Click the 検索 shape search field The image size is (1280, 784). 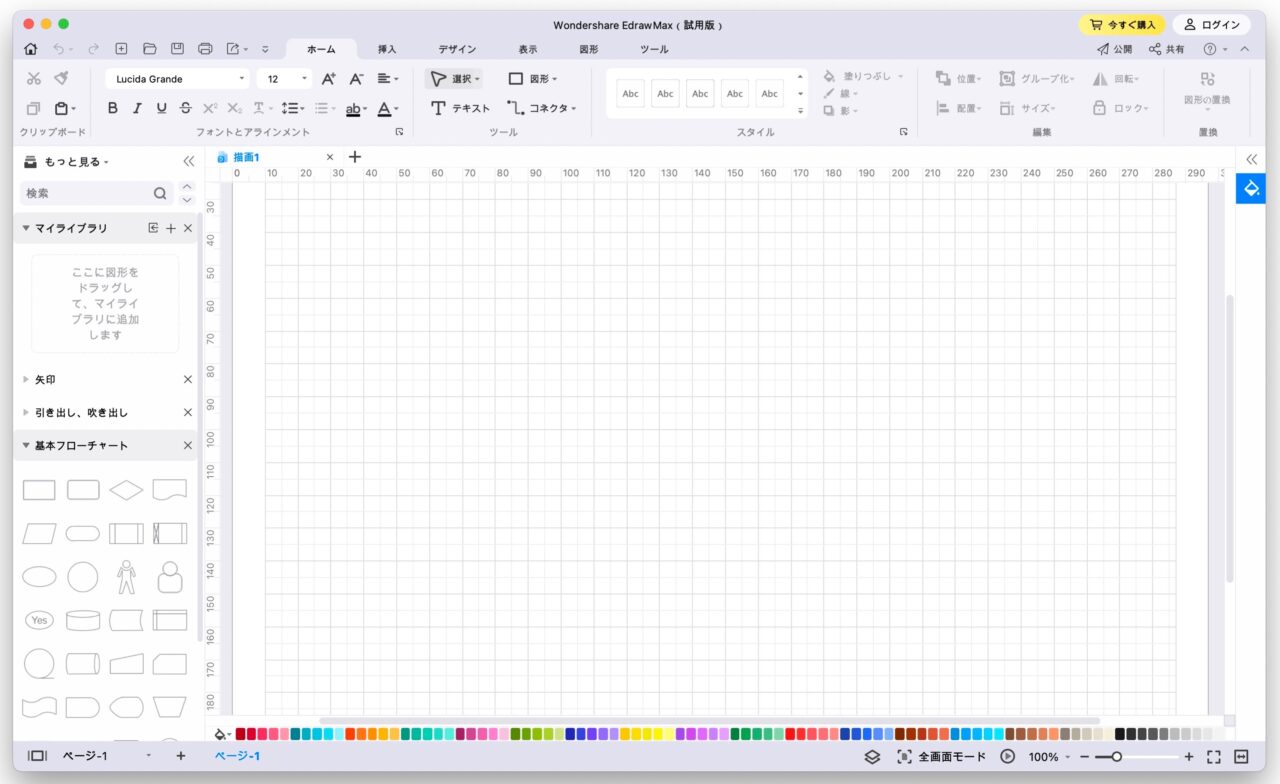click(x=87, y=193)
